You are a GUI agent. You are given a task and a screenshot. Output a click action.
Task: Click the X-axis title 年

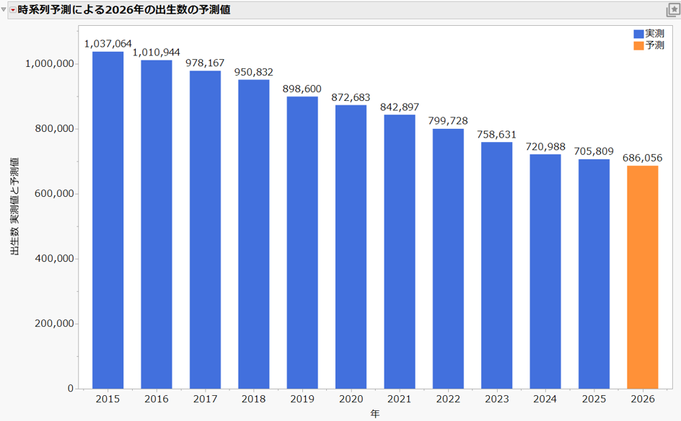click(x=375, y=414)
